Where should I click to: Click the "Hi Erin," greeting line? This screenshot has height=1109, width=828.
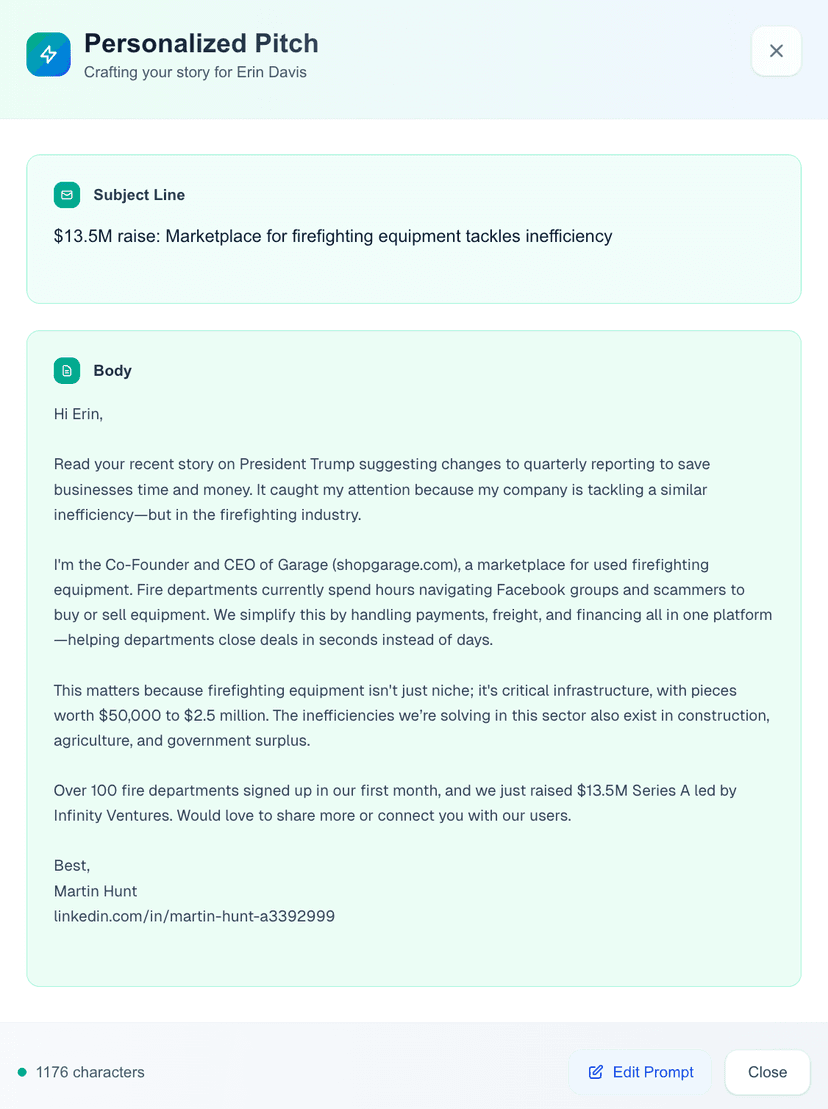pyautogui.click(x=78, y=413)
